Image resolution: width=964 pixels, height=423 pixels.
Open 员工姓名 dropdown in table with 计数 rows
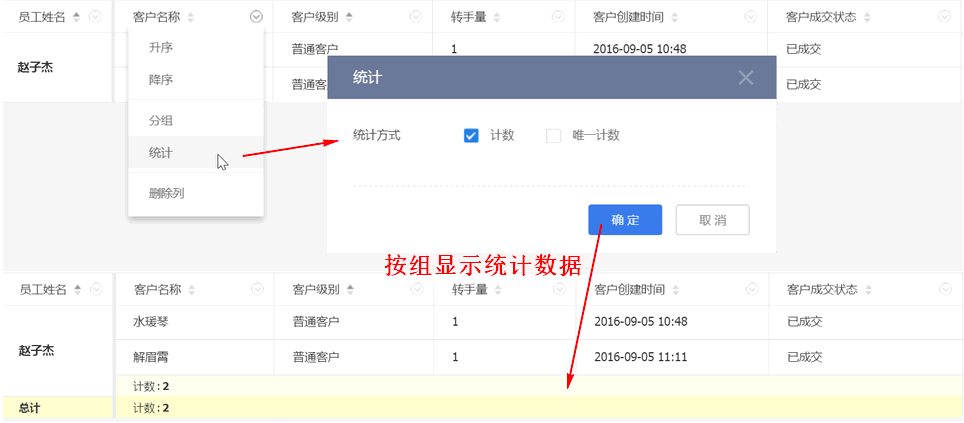click(x=96, y=290)
